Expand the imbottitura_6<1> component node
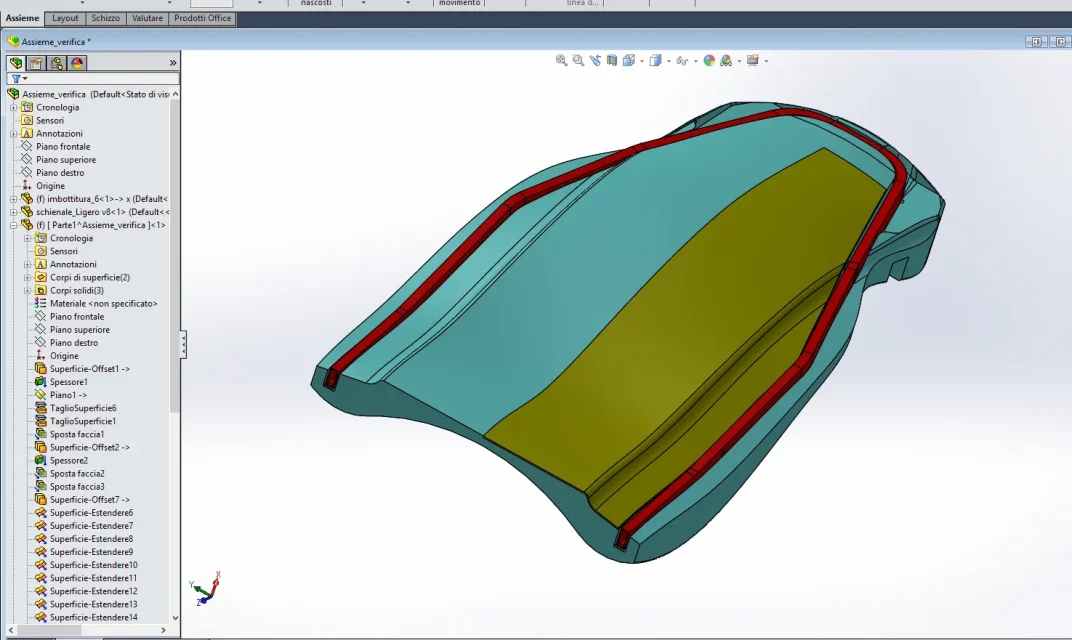1072x640 pixels. tap(13, 199)
